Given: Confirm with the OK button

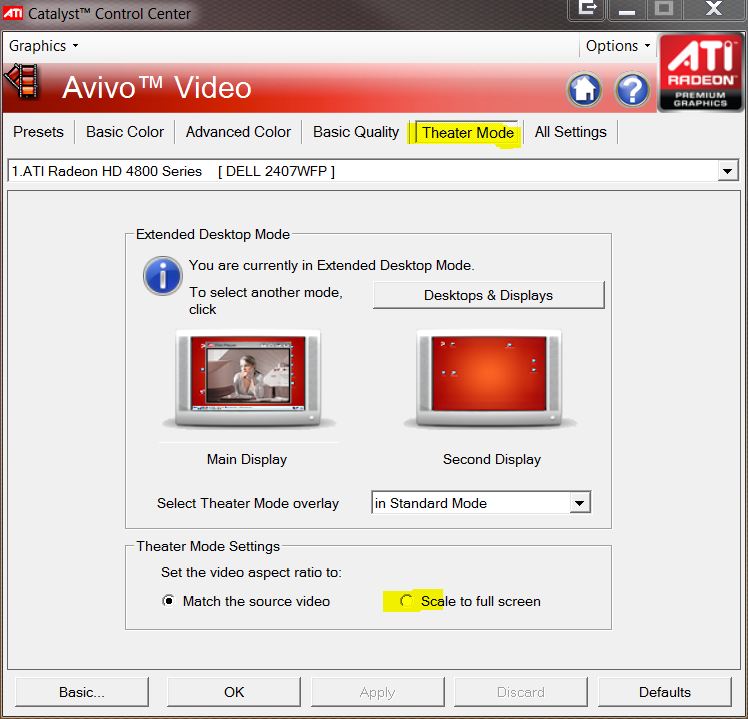Looking at the screenshot, I should (234, 692).
